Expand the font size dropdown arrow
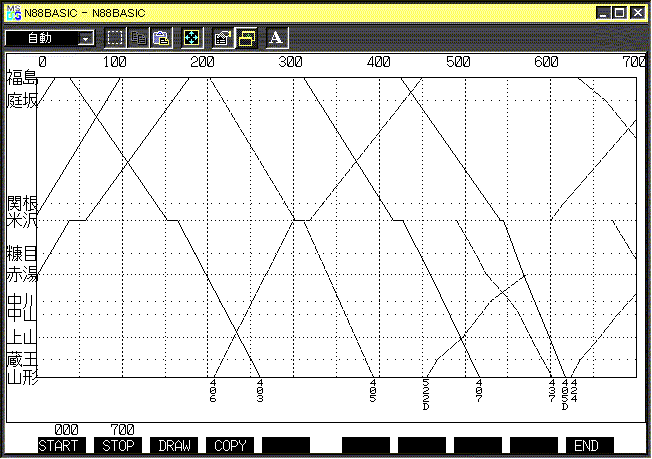This screenshot has height=459, width=652. 85,38
